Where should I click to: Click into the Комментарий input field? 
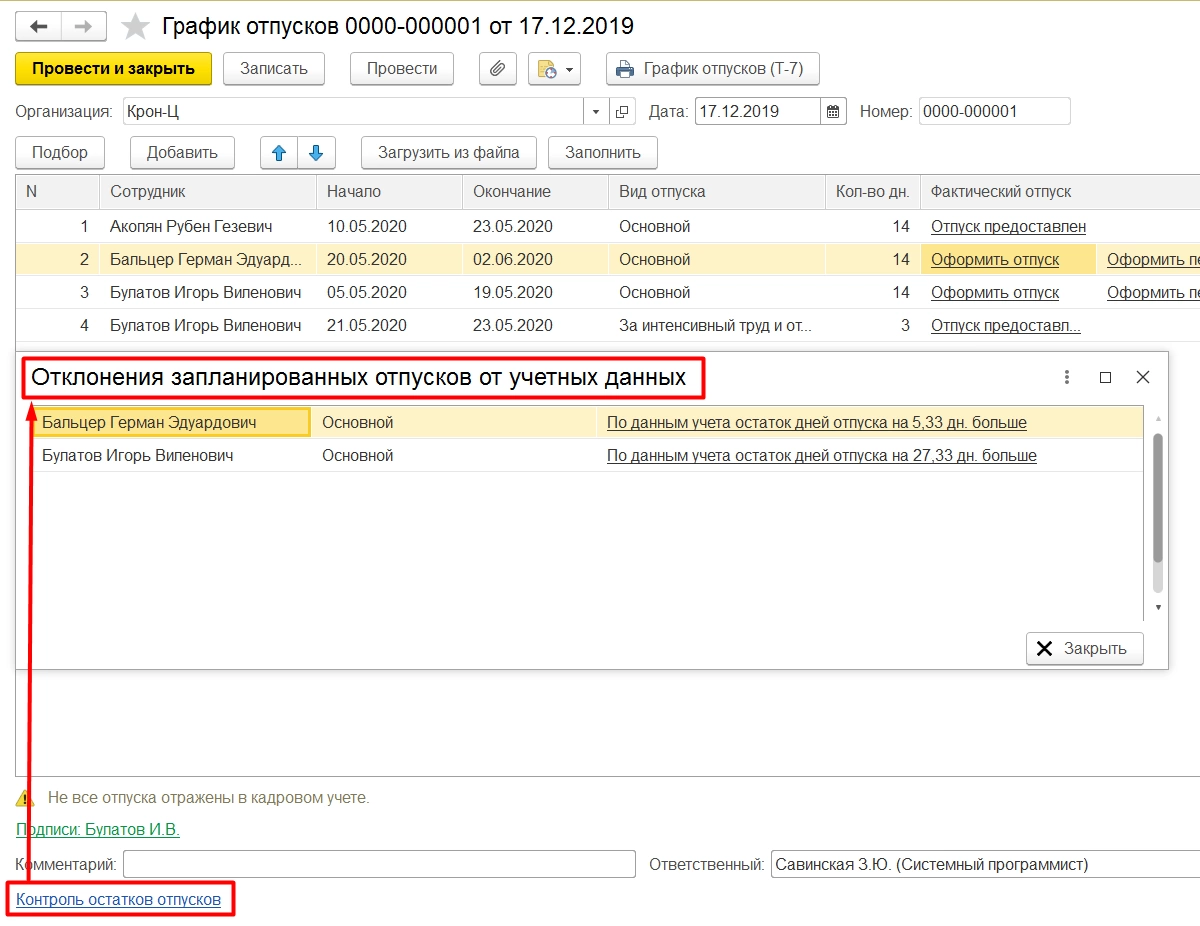pos(379,864)
